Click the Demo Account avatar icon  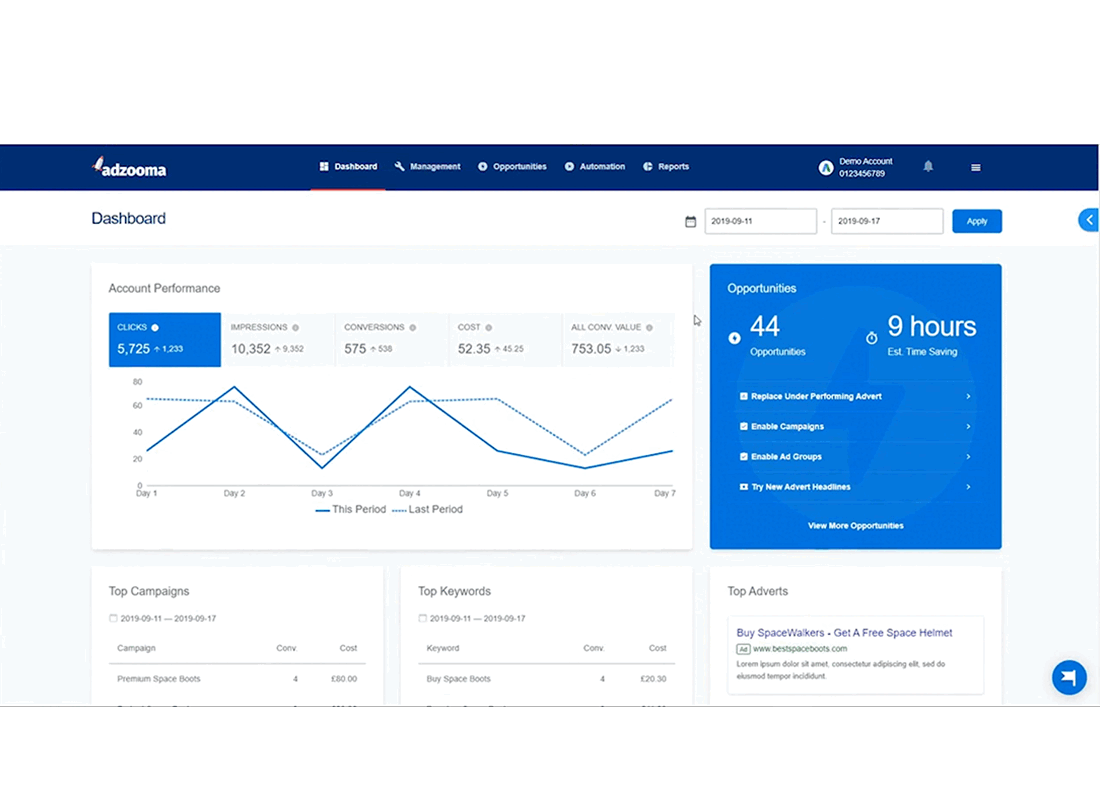pyautogui.click(x=826, y=168)
